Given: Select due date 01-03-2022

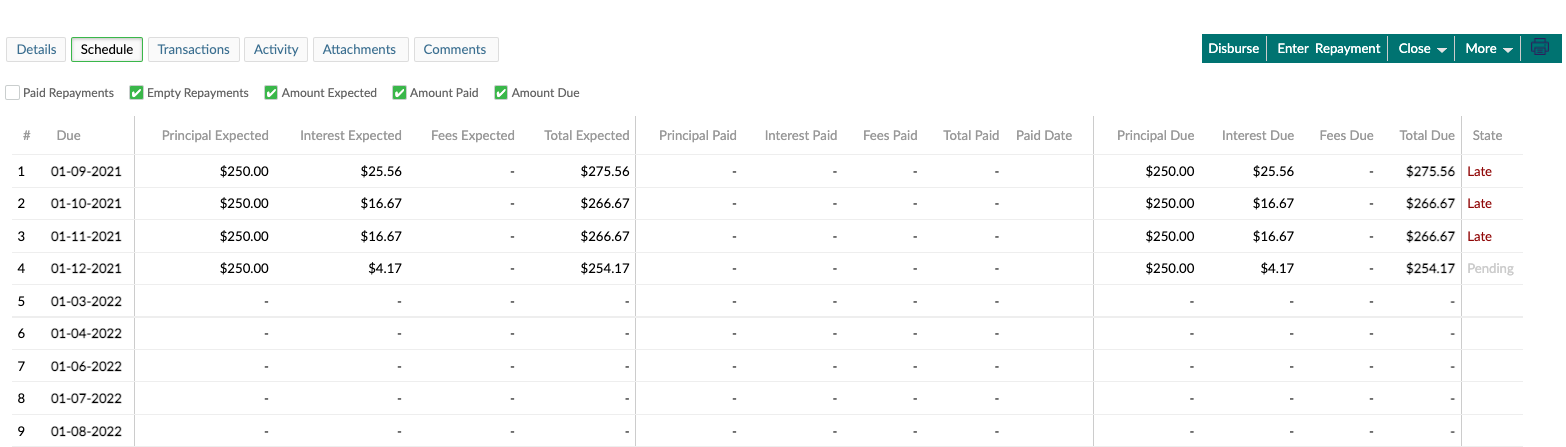Looking at the screenshot, I should click(x=86, y=301).
